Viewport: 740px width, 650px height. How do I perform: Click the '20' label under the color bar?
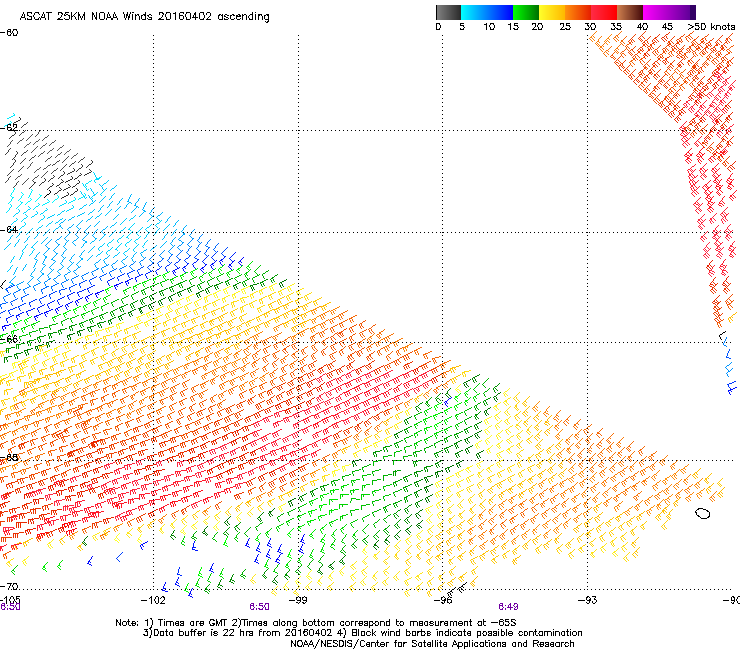(537, 27)
